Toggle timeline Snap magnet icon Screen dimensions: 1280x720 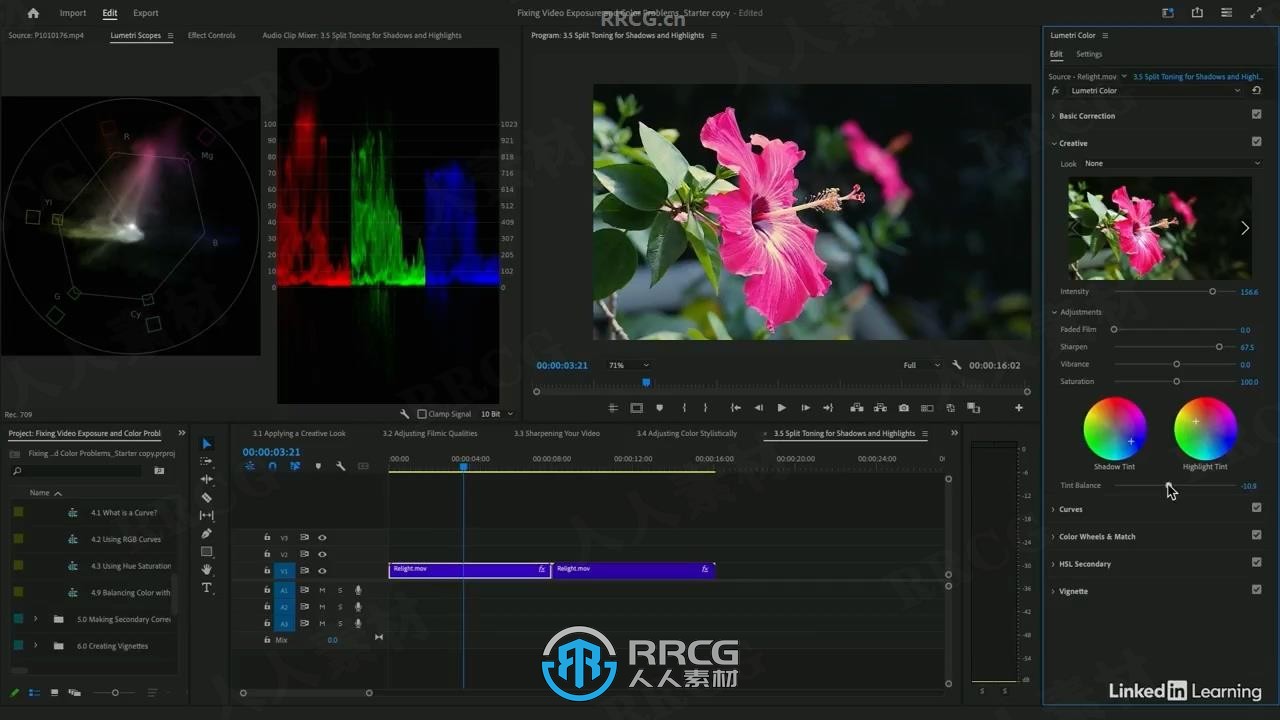pos(272,466)
